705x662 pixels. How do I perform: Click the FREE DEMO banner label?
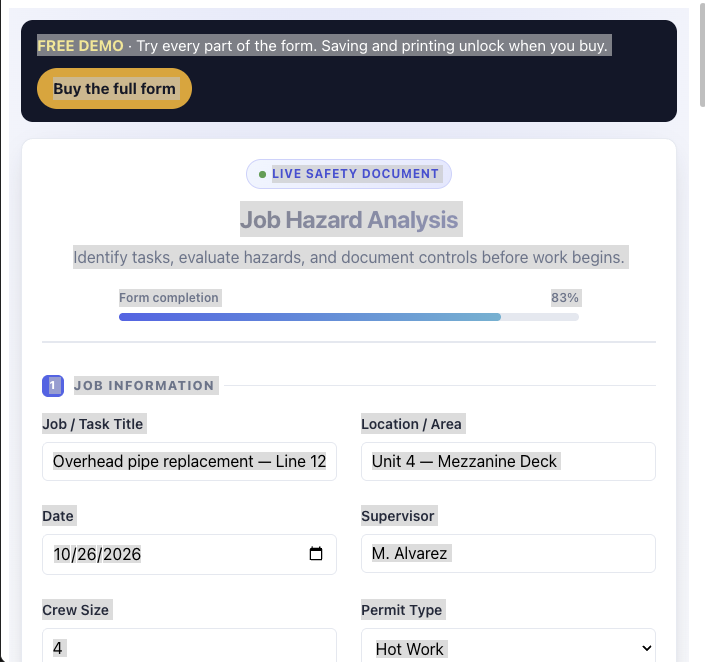click(80, 46)
